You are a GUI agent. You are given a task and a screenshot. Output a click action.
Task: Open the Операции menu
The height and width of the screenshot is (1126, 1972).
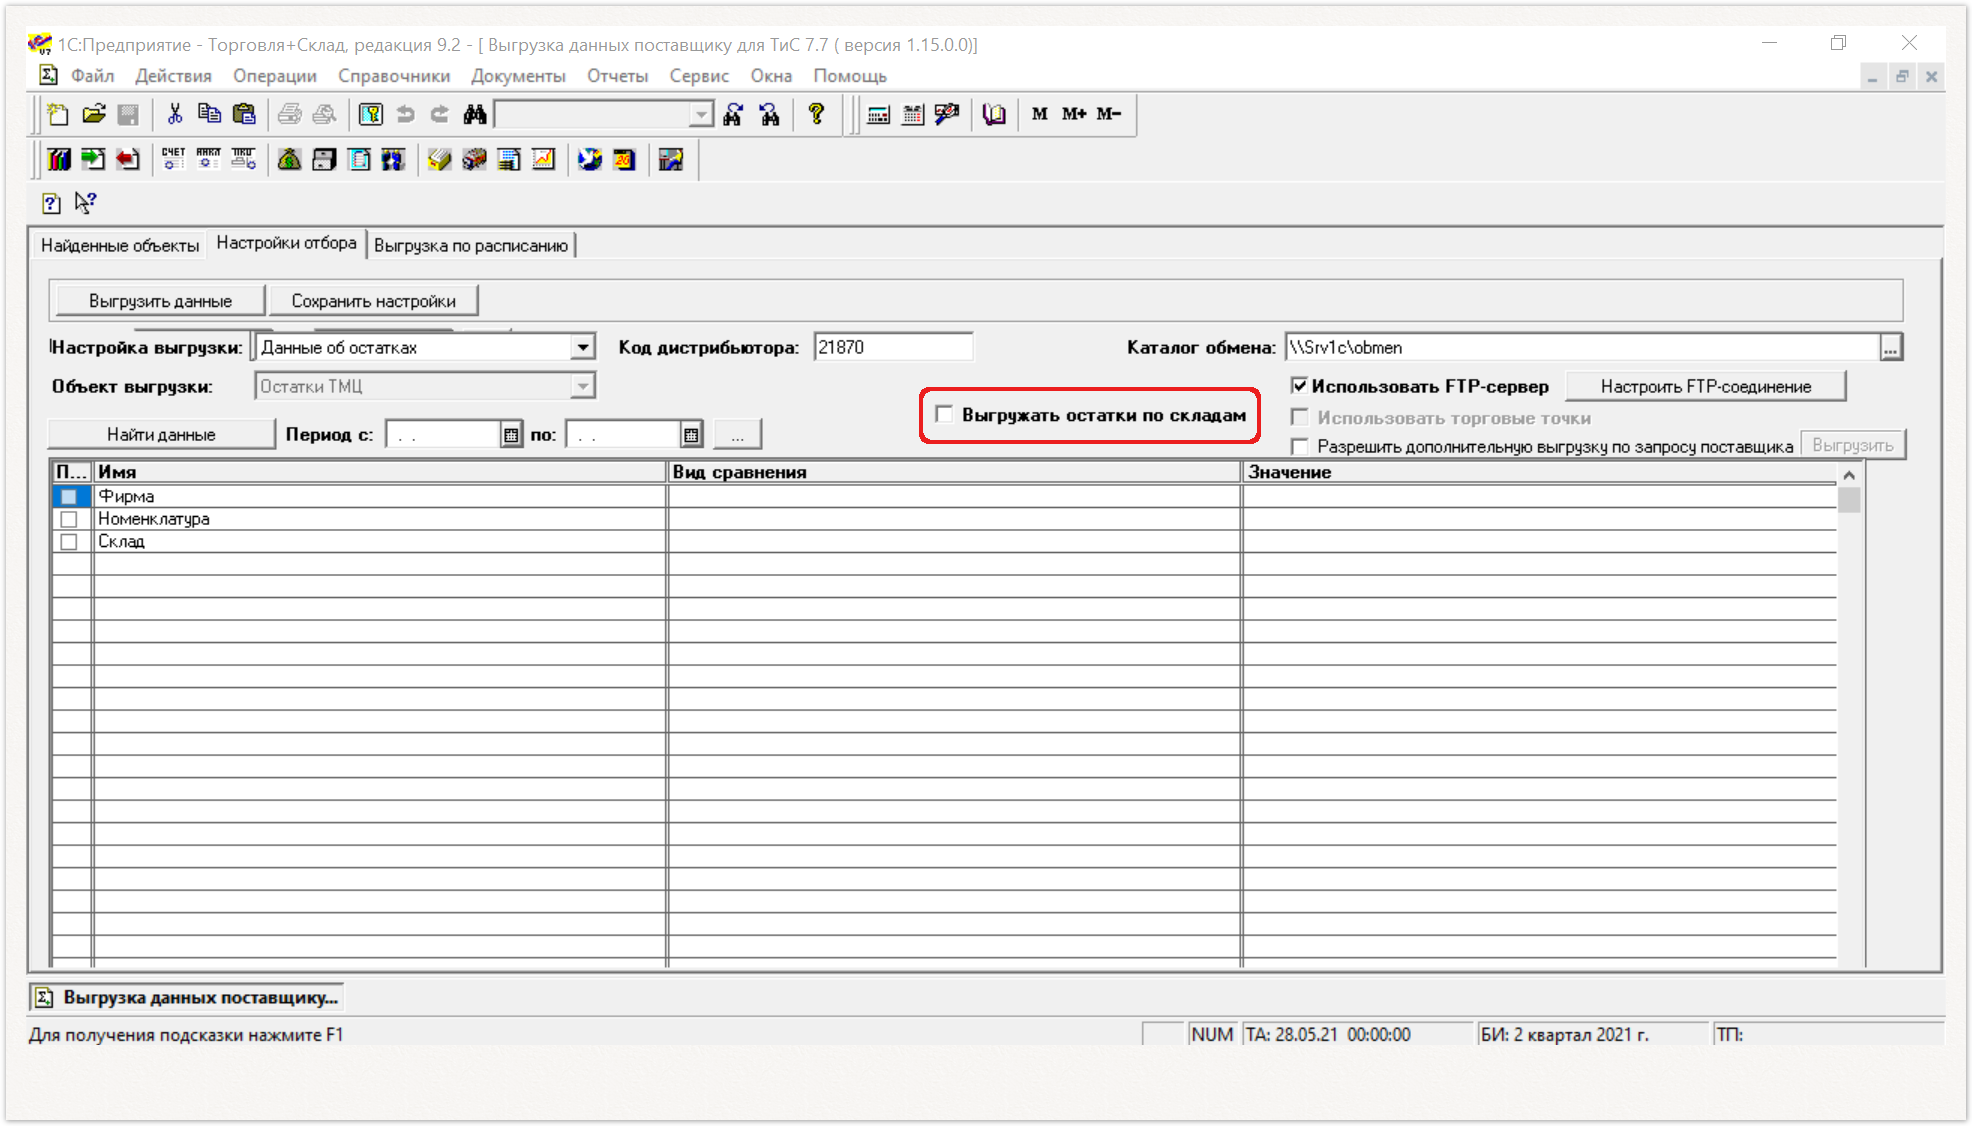pos(275,76)
